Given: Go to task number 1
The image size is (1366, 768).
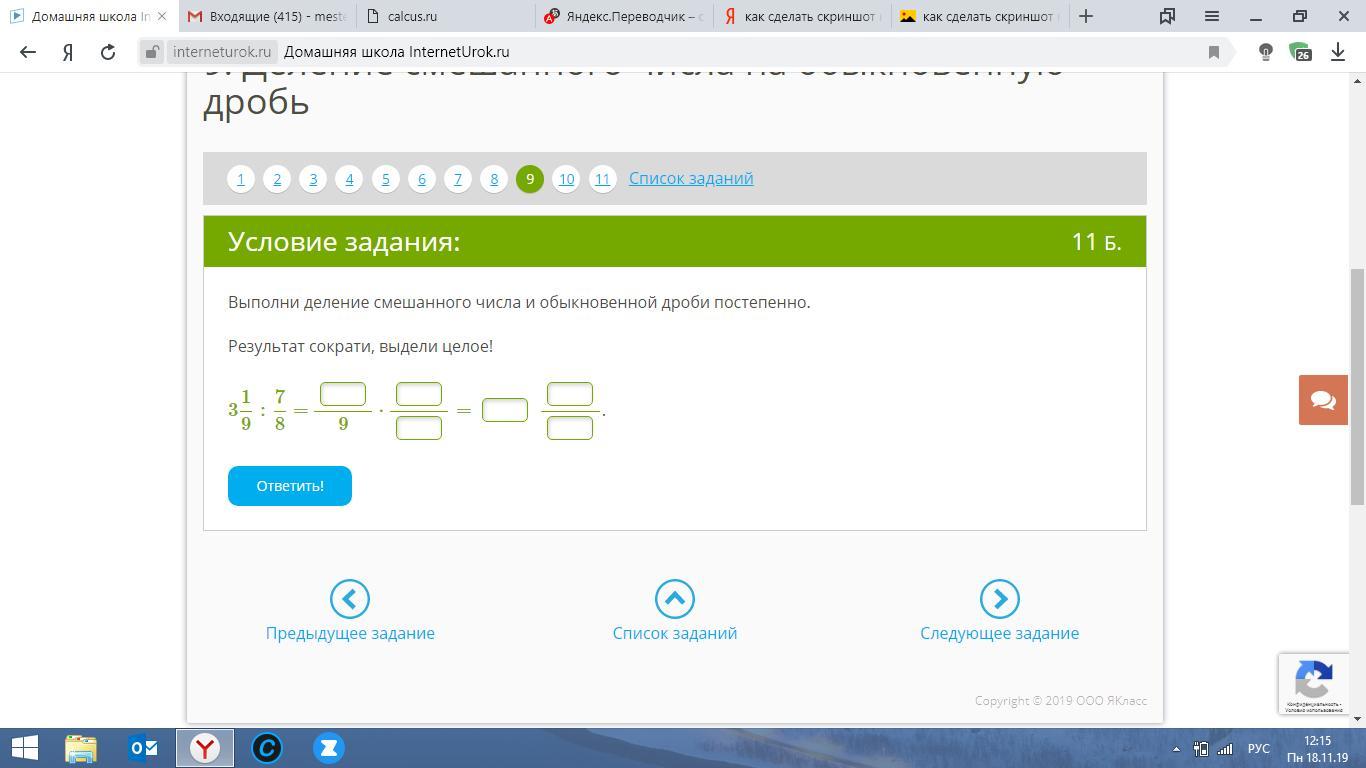Looking at the screenshot, I should pyautogui.click(x=241, y=179).
